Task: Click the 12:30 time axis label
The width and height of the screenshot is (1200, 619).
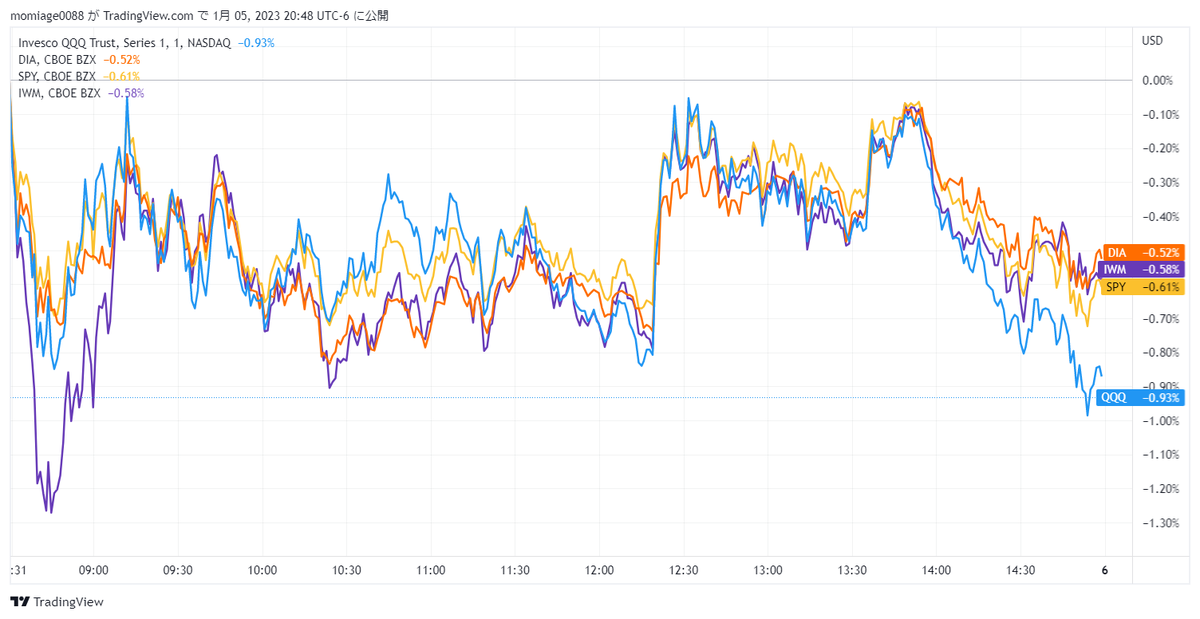Action: click(684, 570)
